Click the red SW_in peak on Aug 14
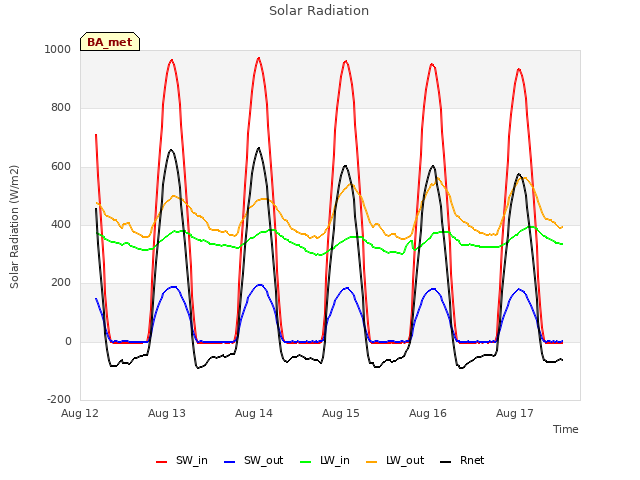 (x=258, y=58)
